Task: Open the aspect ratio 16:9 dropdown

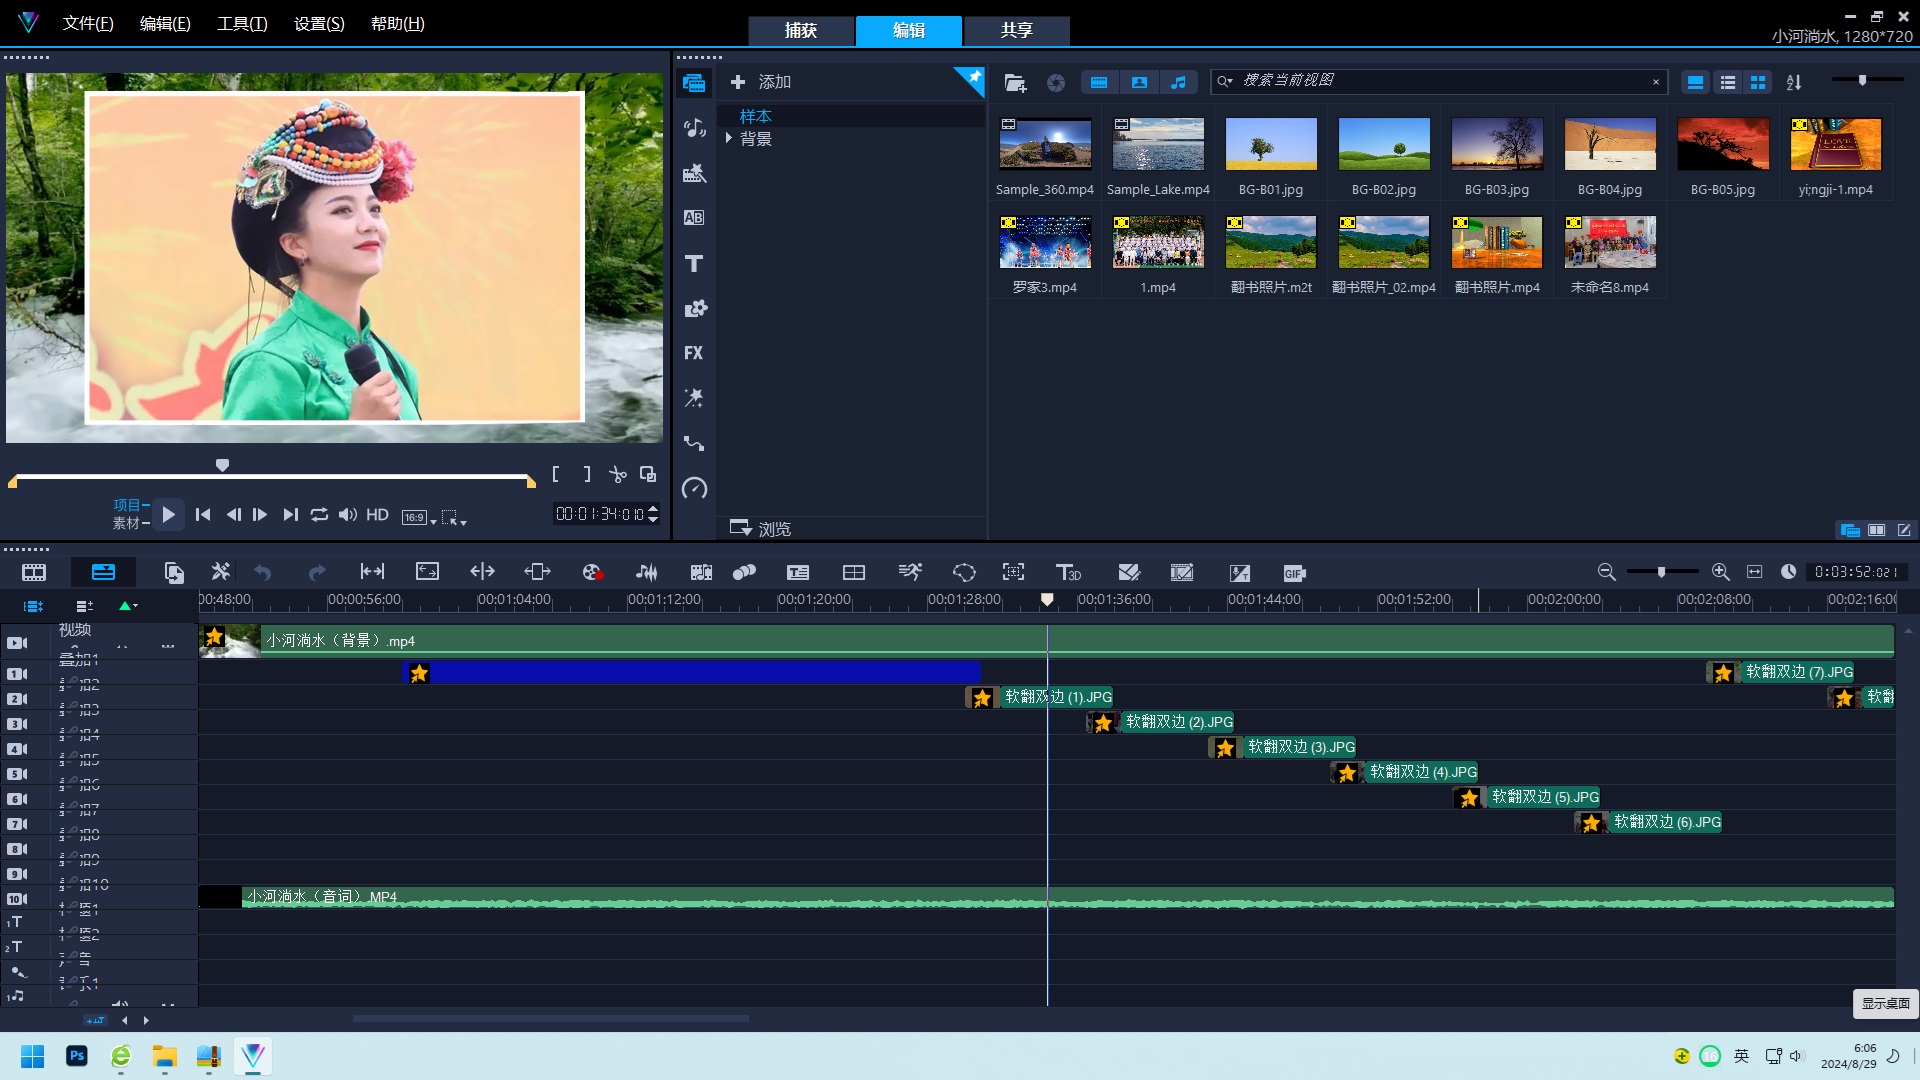Action: pos(419,517)
